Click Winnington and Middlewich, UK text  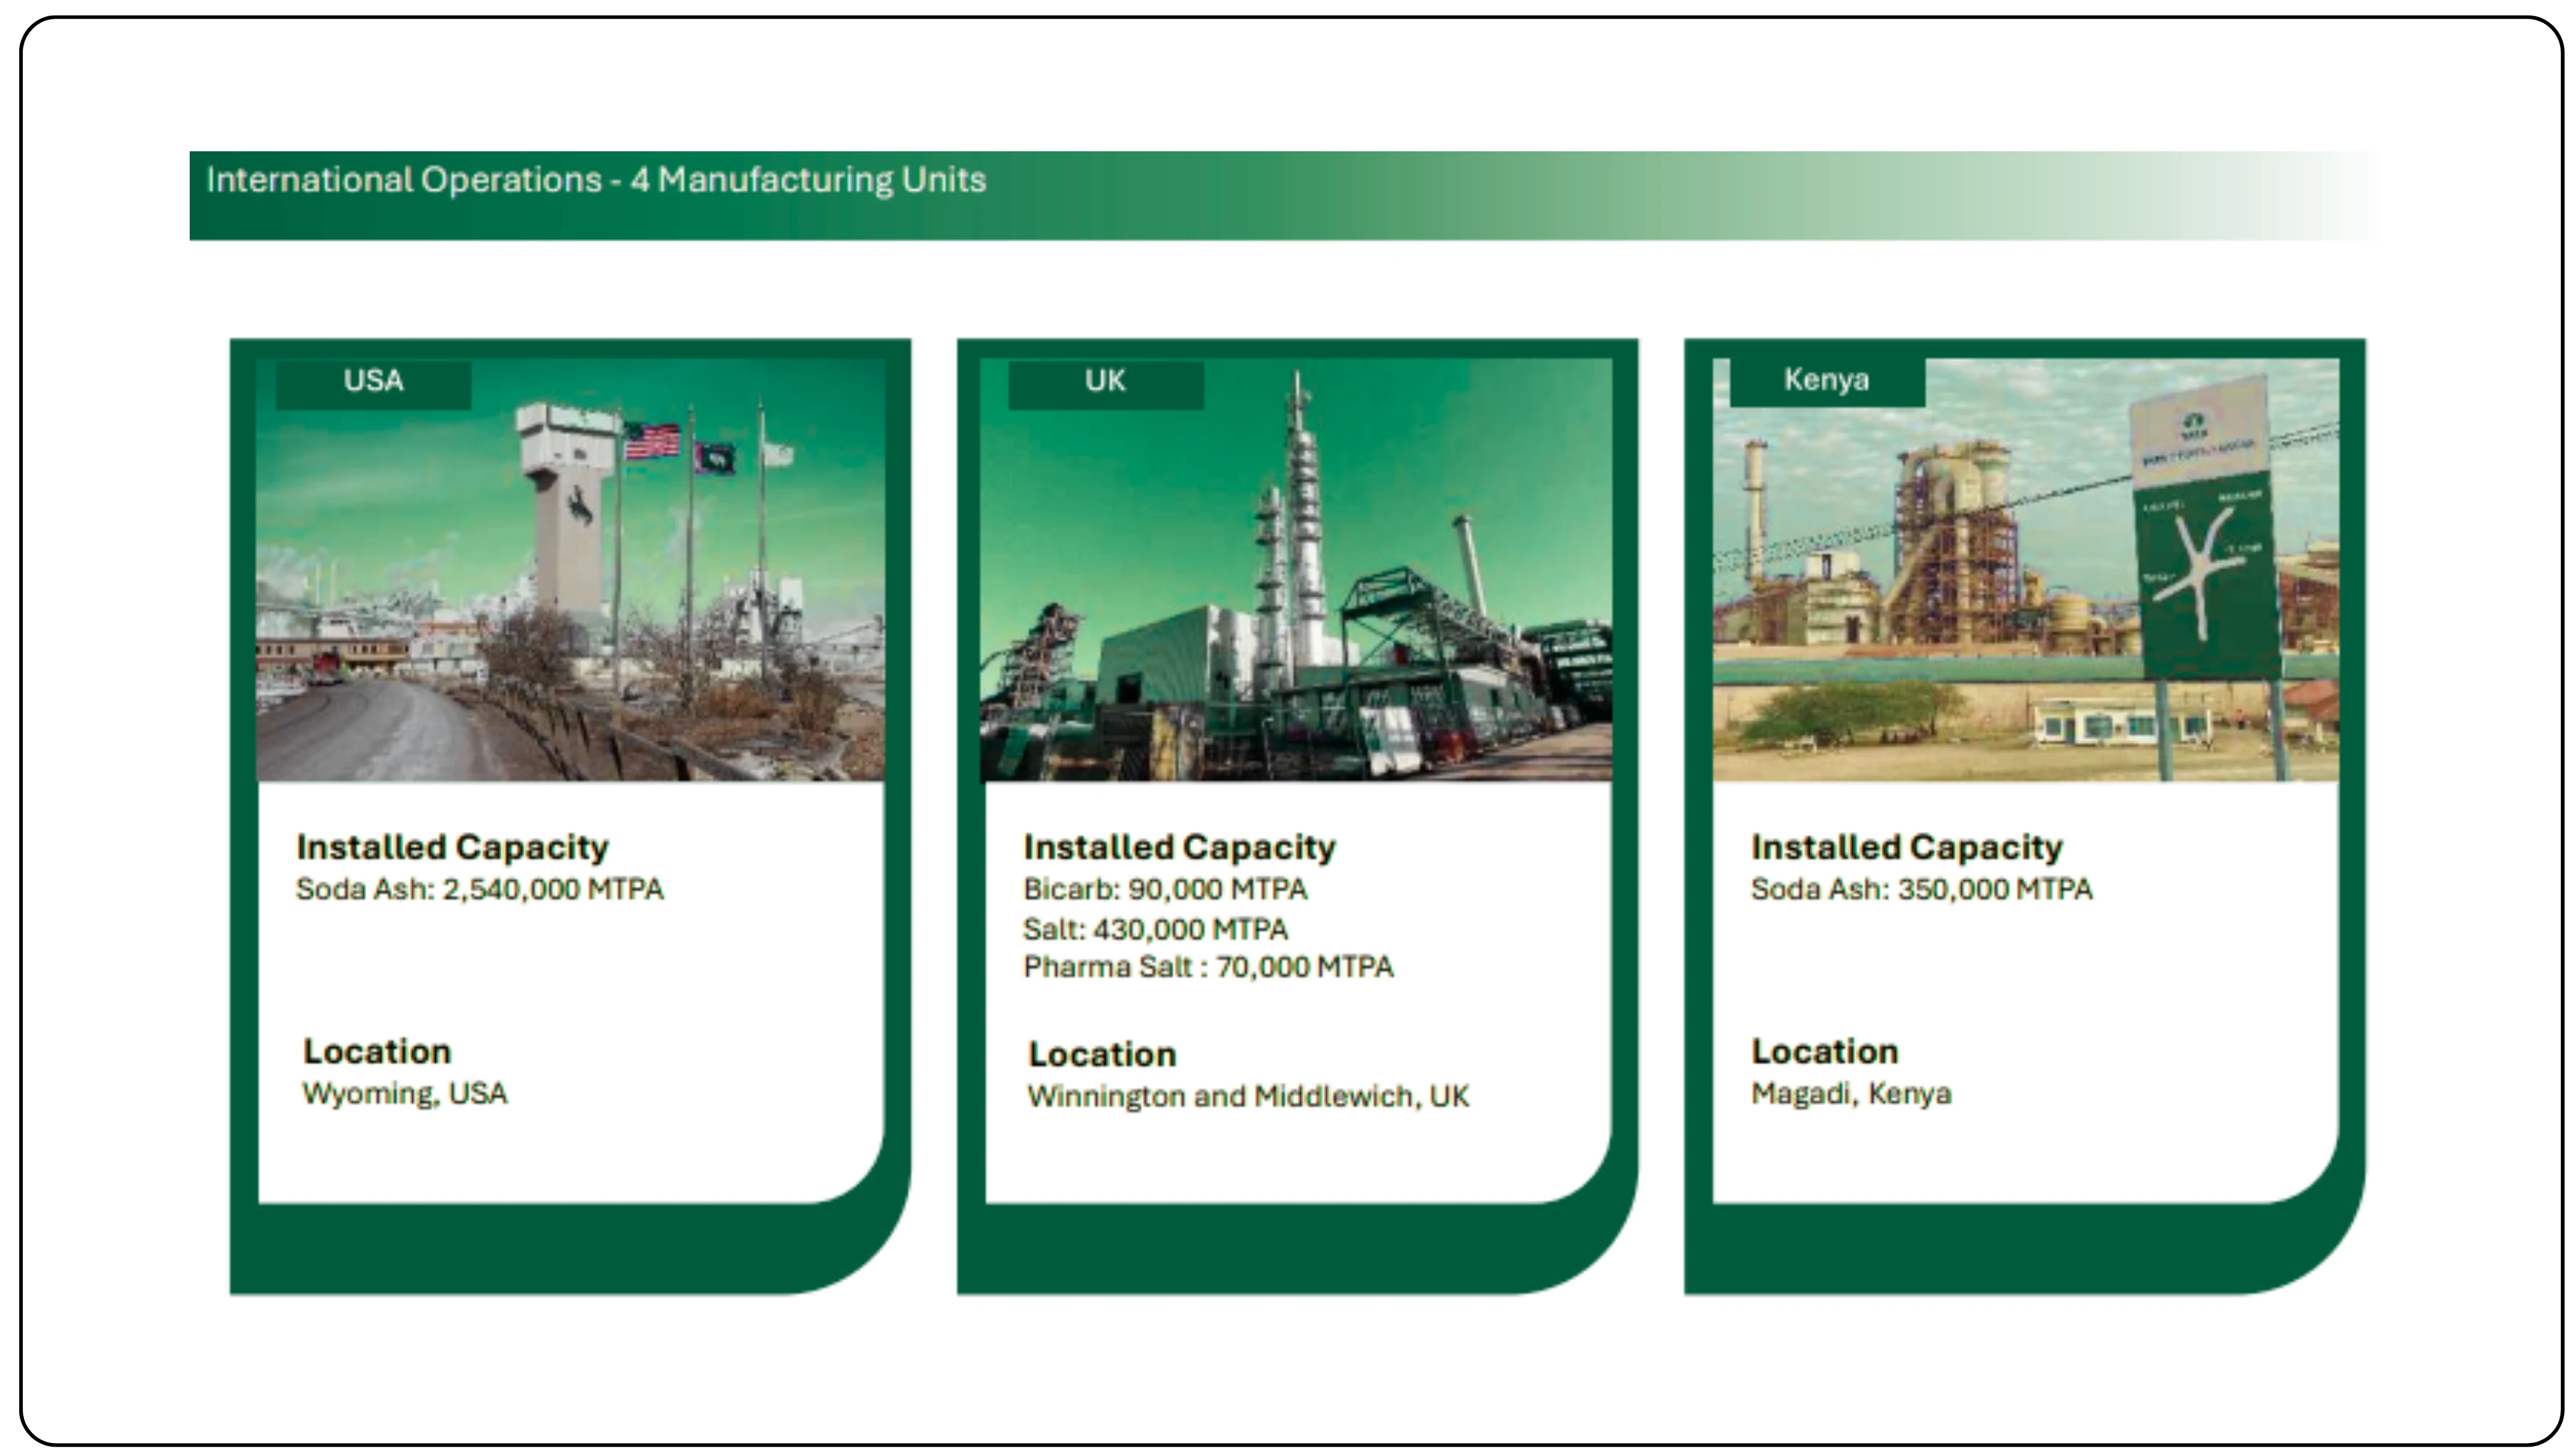pyautogui.click(x=1248, y=1097)
